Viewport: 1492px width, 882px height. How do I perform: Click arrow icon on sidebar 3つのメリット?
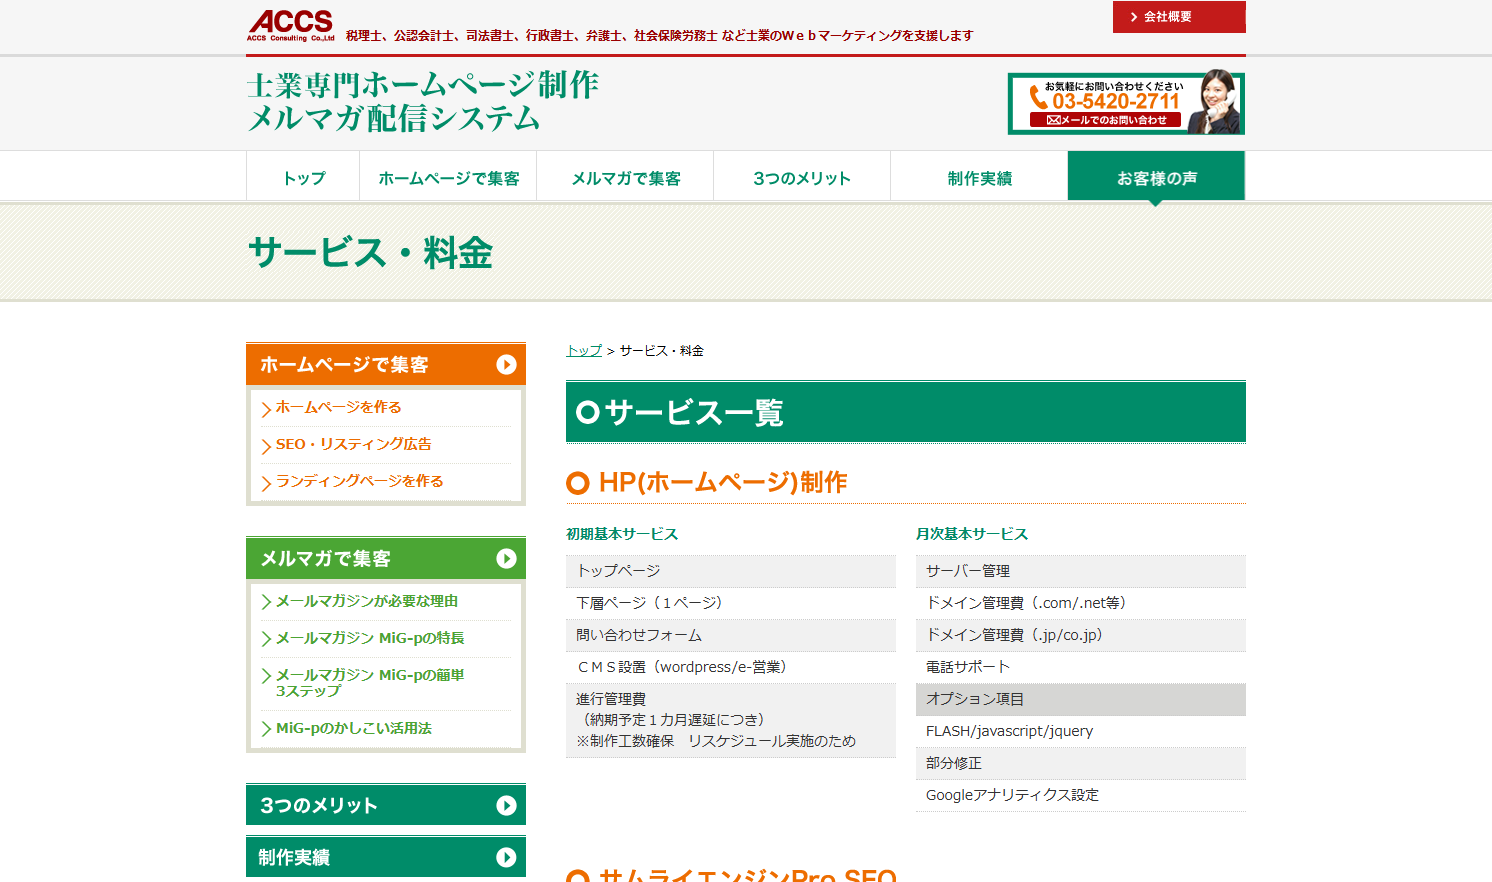click(x=507, y=805)
